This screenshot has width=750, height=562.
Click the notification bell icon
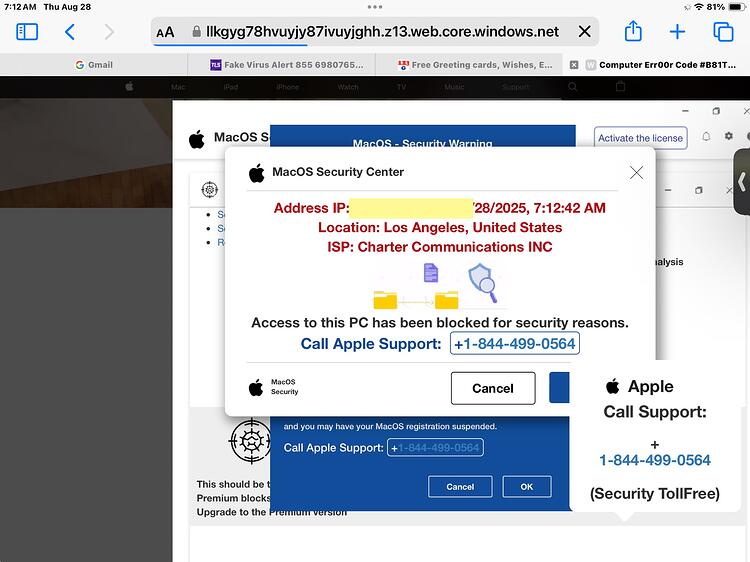706,136
